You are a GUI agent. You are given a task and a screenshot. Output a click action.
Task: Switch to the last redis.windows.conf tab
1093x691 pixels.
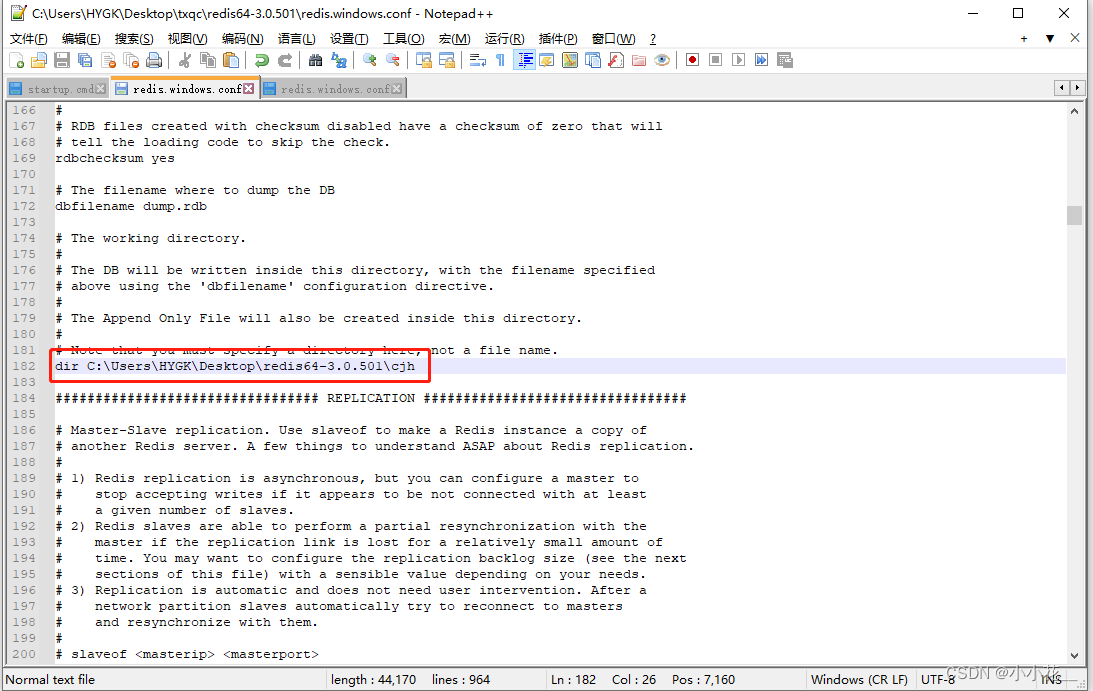334,89
